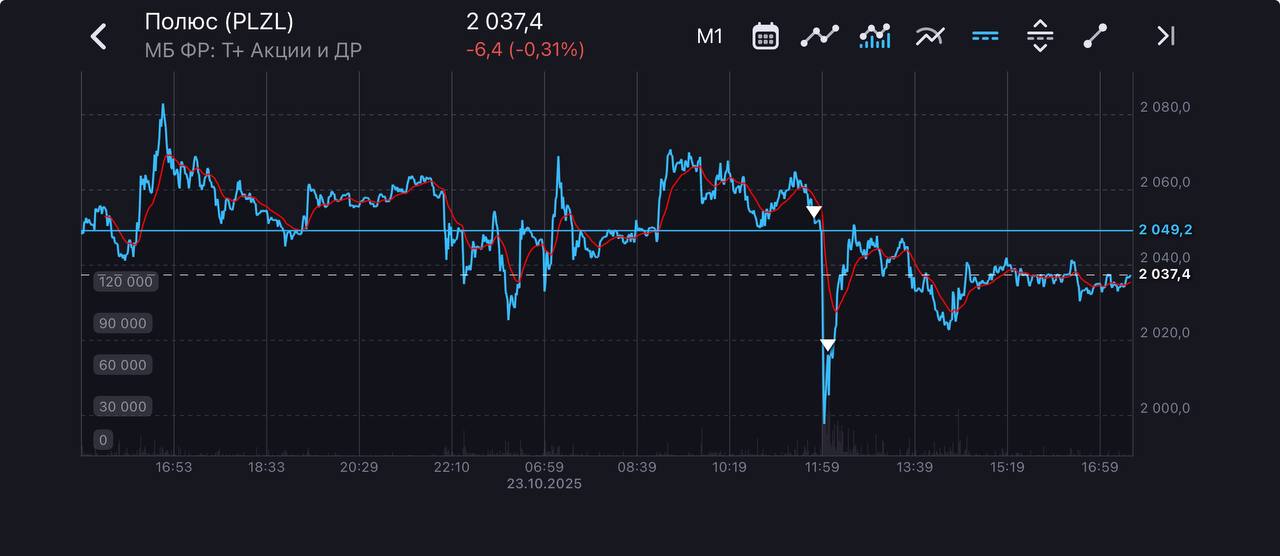
Task: Open the indicators curve icon
Action: tap(930, 37)
